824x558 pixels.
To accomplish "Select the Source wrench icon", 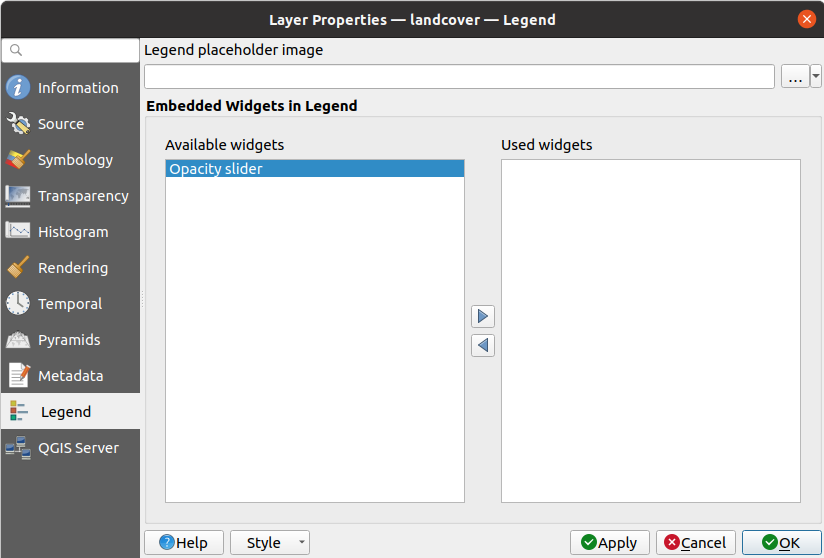I will tap(18, 124).
